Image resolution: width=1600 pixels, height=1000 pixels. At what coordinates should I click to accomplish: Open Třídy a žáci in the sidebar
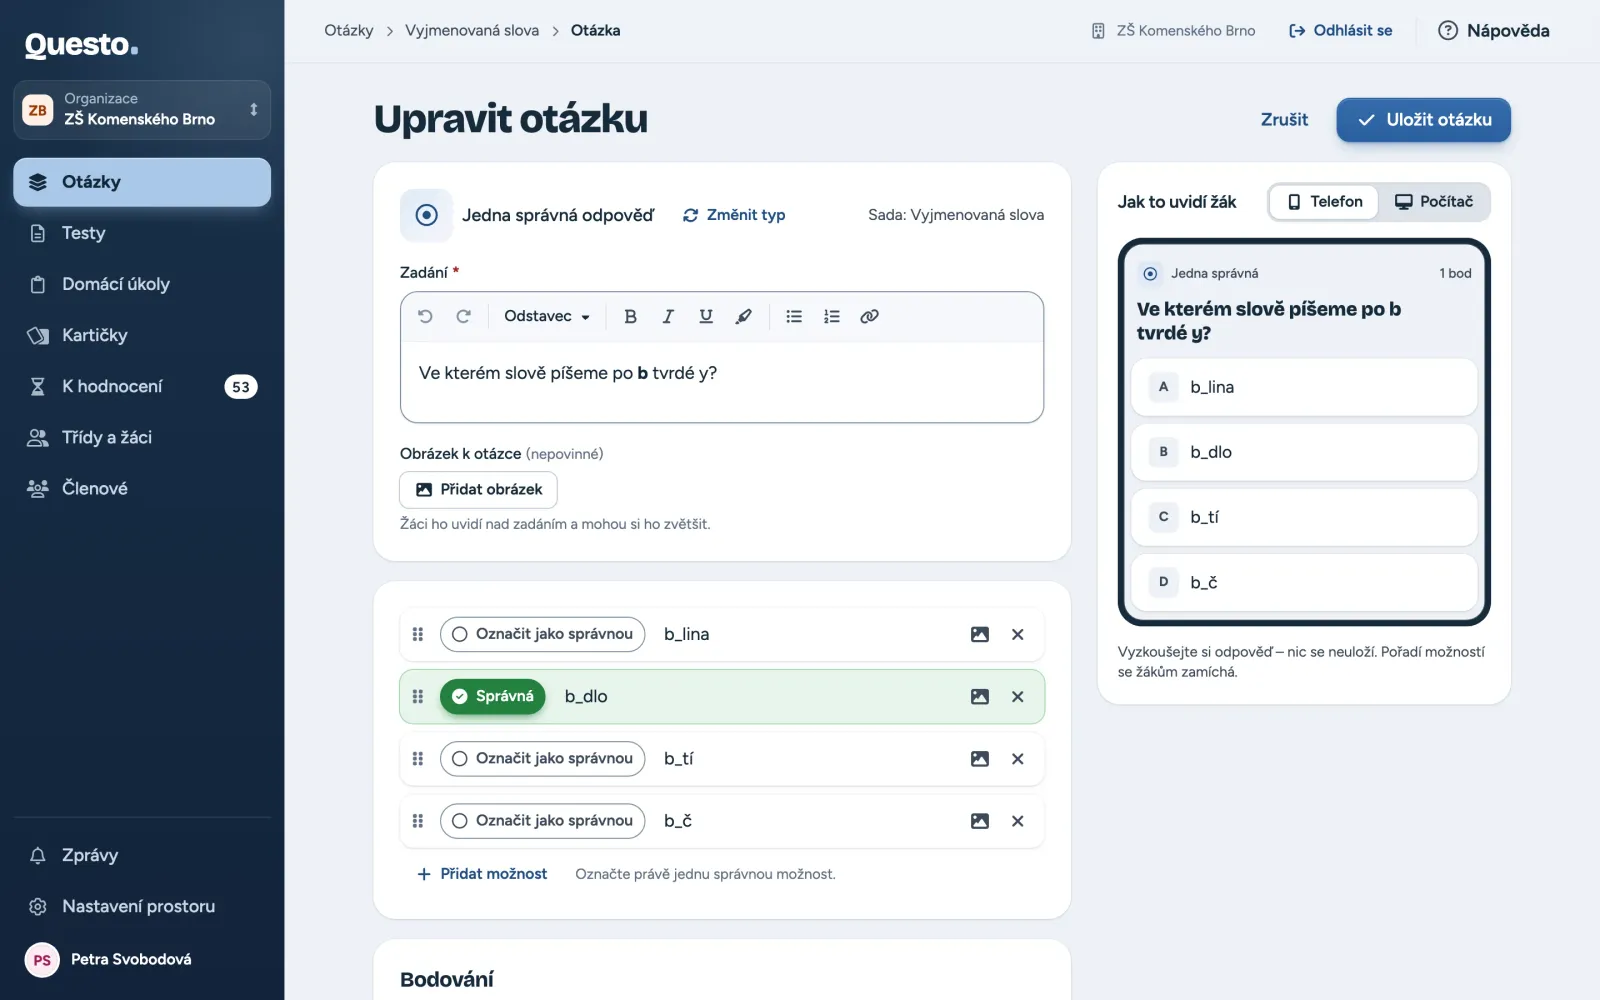pyautogui.click(x=142, y=437)
